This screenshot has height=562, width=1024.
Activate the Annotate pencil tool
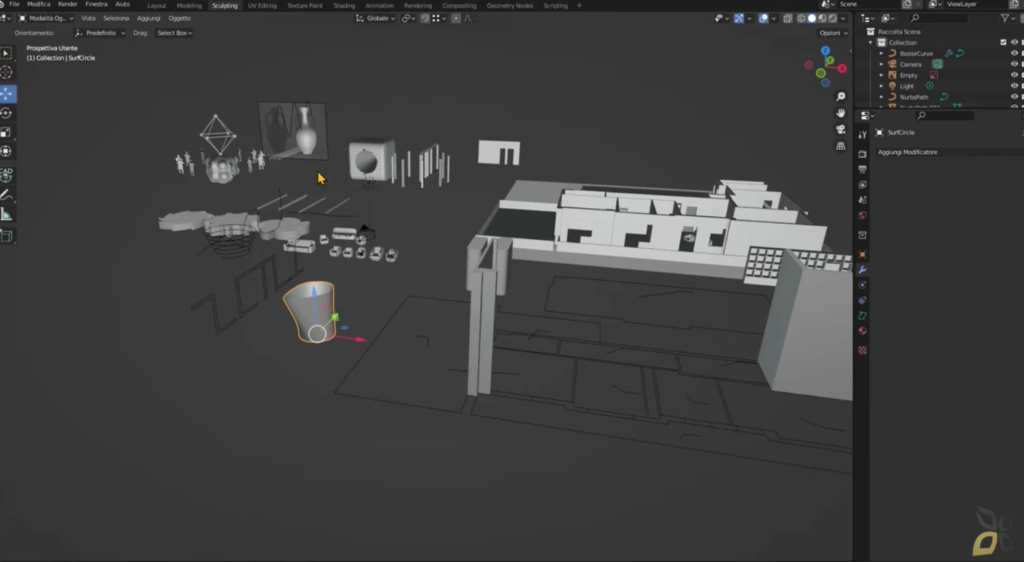click(7, 195)
